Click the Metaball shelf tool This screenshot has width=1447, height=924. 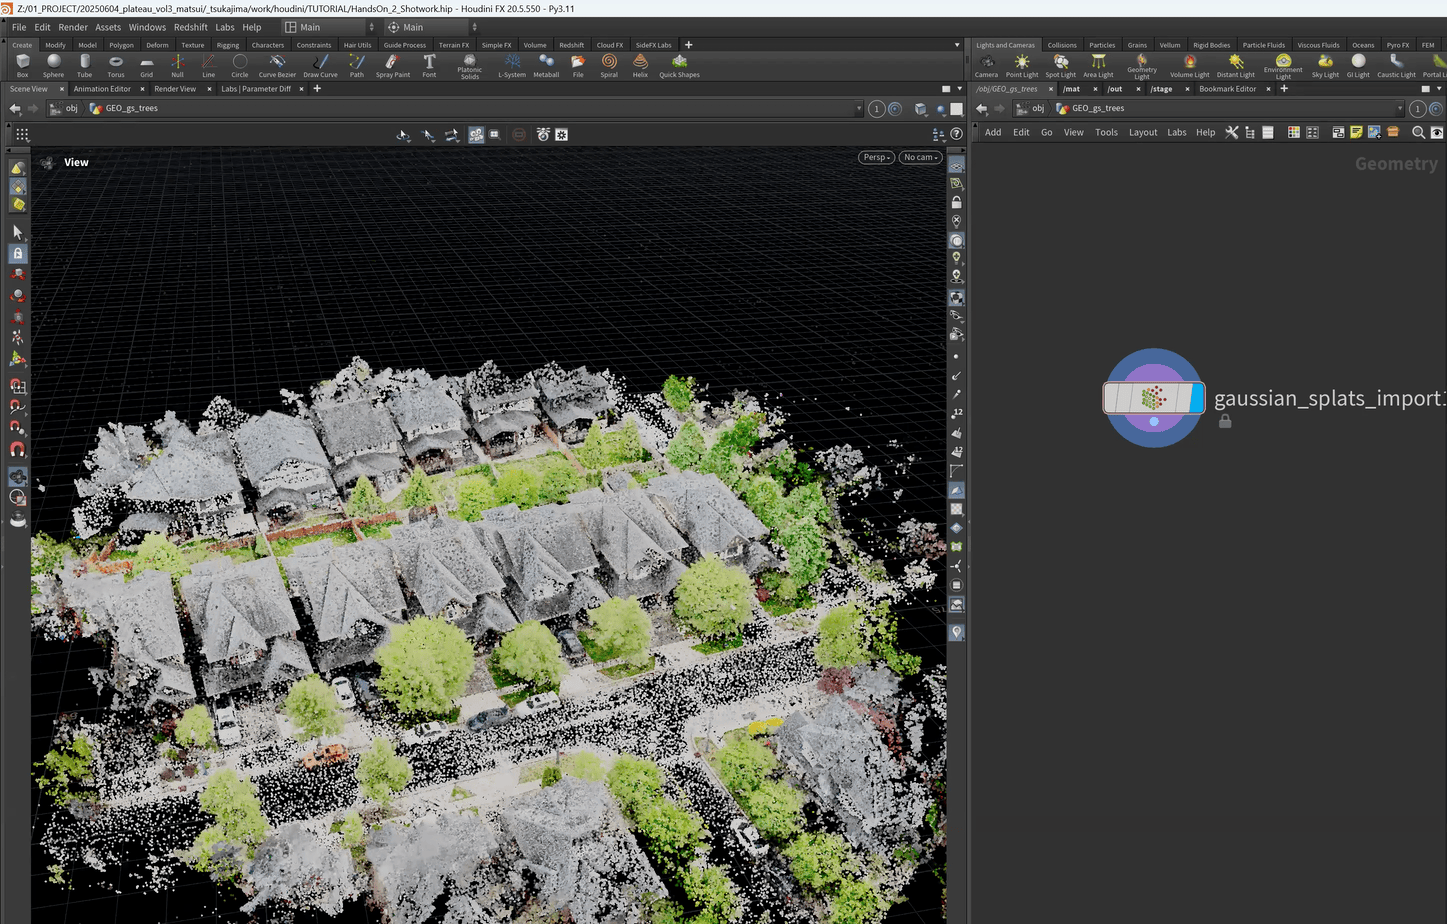pos(546,65)
